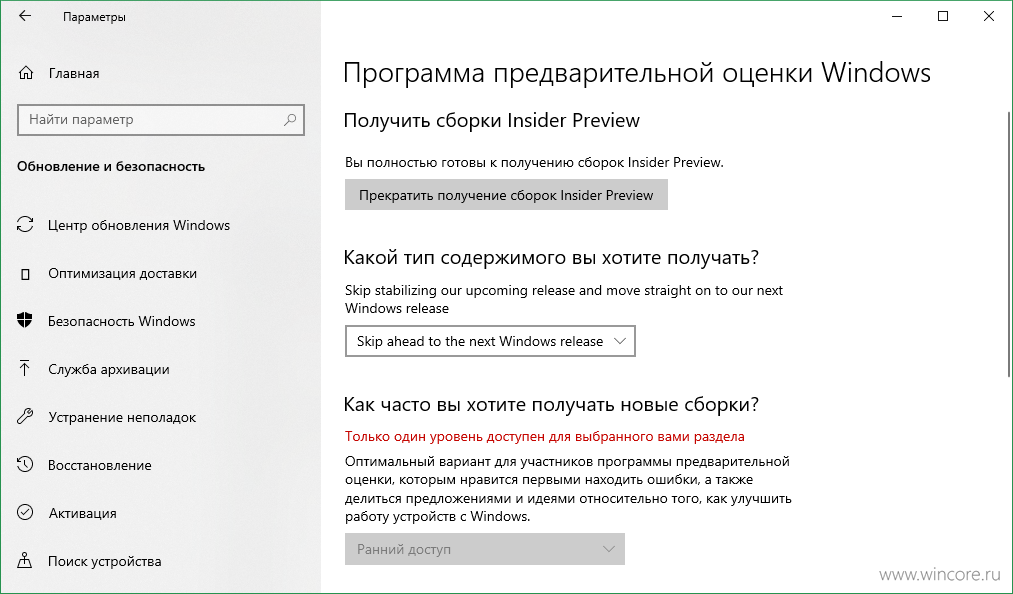Viewport: 1013px width, 594px height.
Task: Go to Оптимизация доставки
Action: pyautogui.click(x=122, y=273)
